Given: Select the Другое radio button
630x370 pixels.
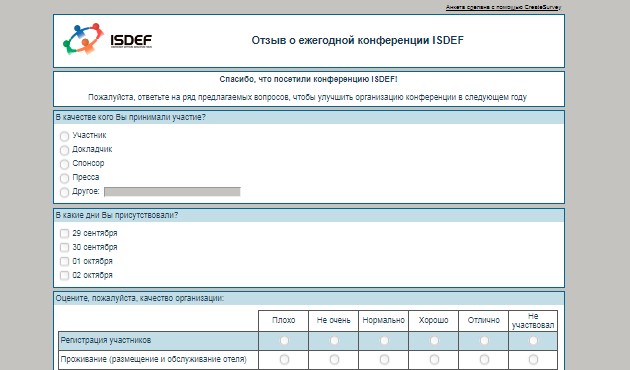Looking at the screenshot, I should pos(64,192).
